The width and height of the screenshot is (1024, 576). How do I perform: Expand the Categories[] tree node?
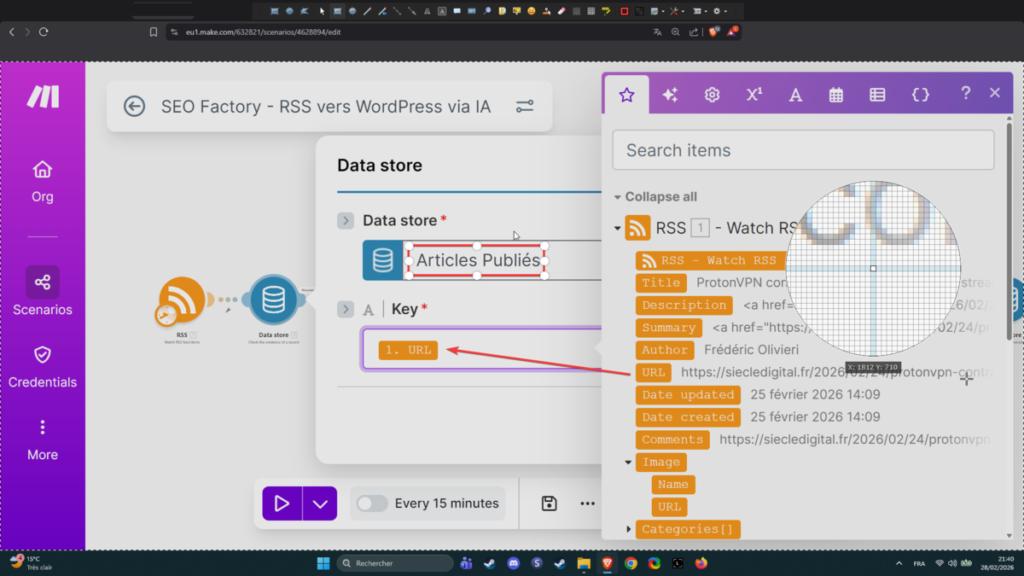pyautogui.click(x=628, y=529)
